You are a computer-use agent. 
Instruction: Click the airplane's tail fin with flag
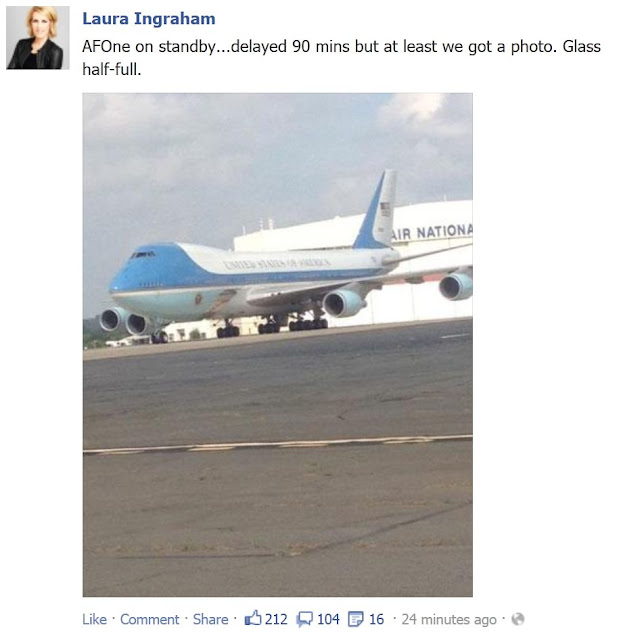click(x=376, y=210)
